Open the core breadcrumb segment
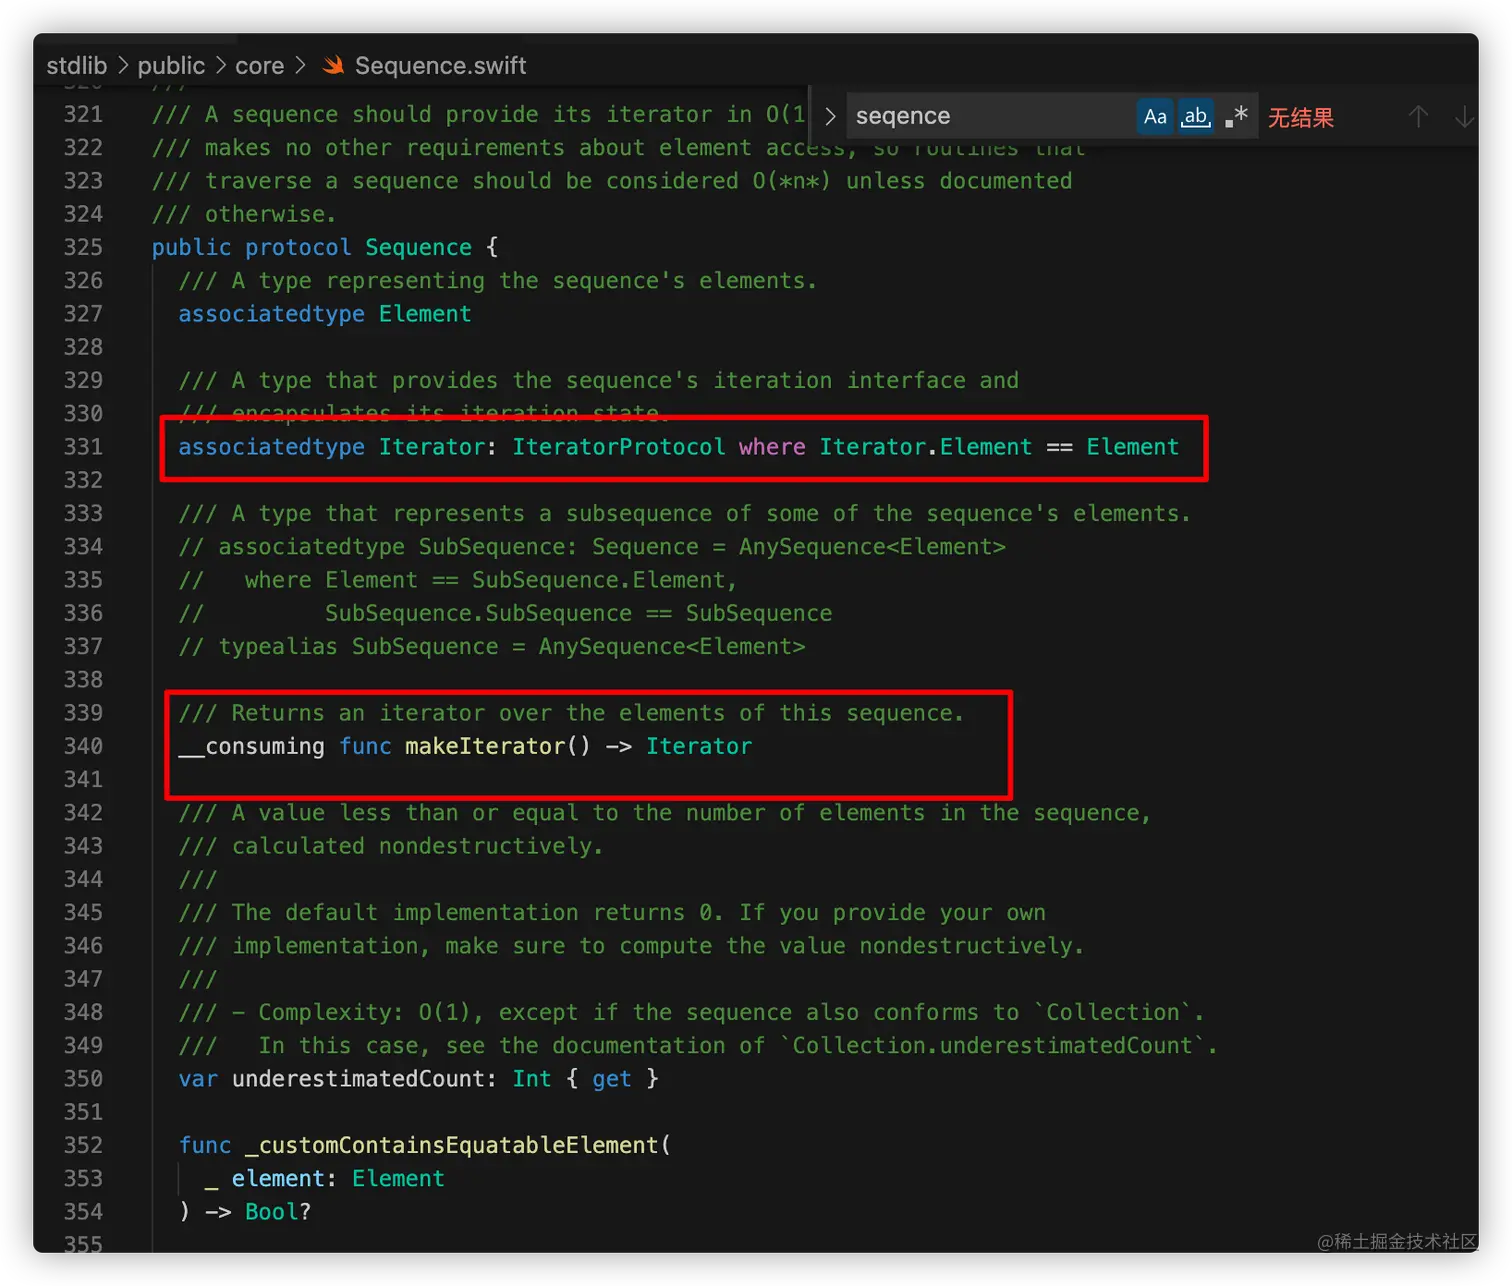The height and width of the screenshot is (1286, 1512). (x=259, y=65)
